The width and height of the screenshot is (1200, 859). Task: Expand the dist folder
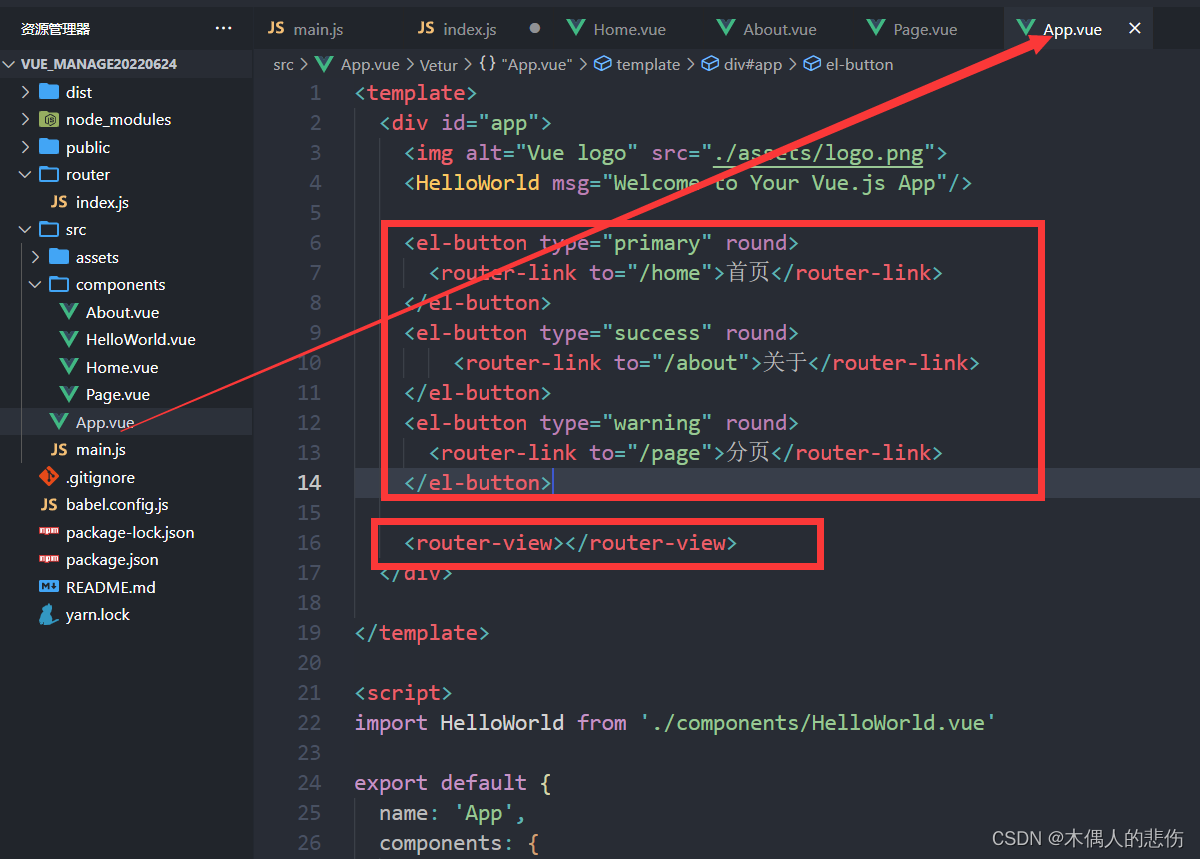pyautogui.click(x=26, y=92)
